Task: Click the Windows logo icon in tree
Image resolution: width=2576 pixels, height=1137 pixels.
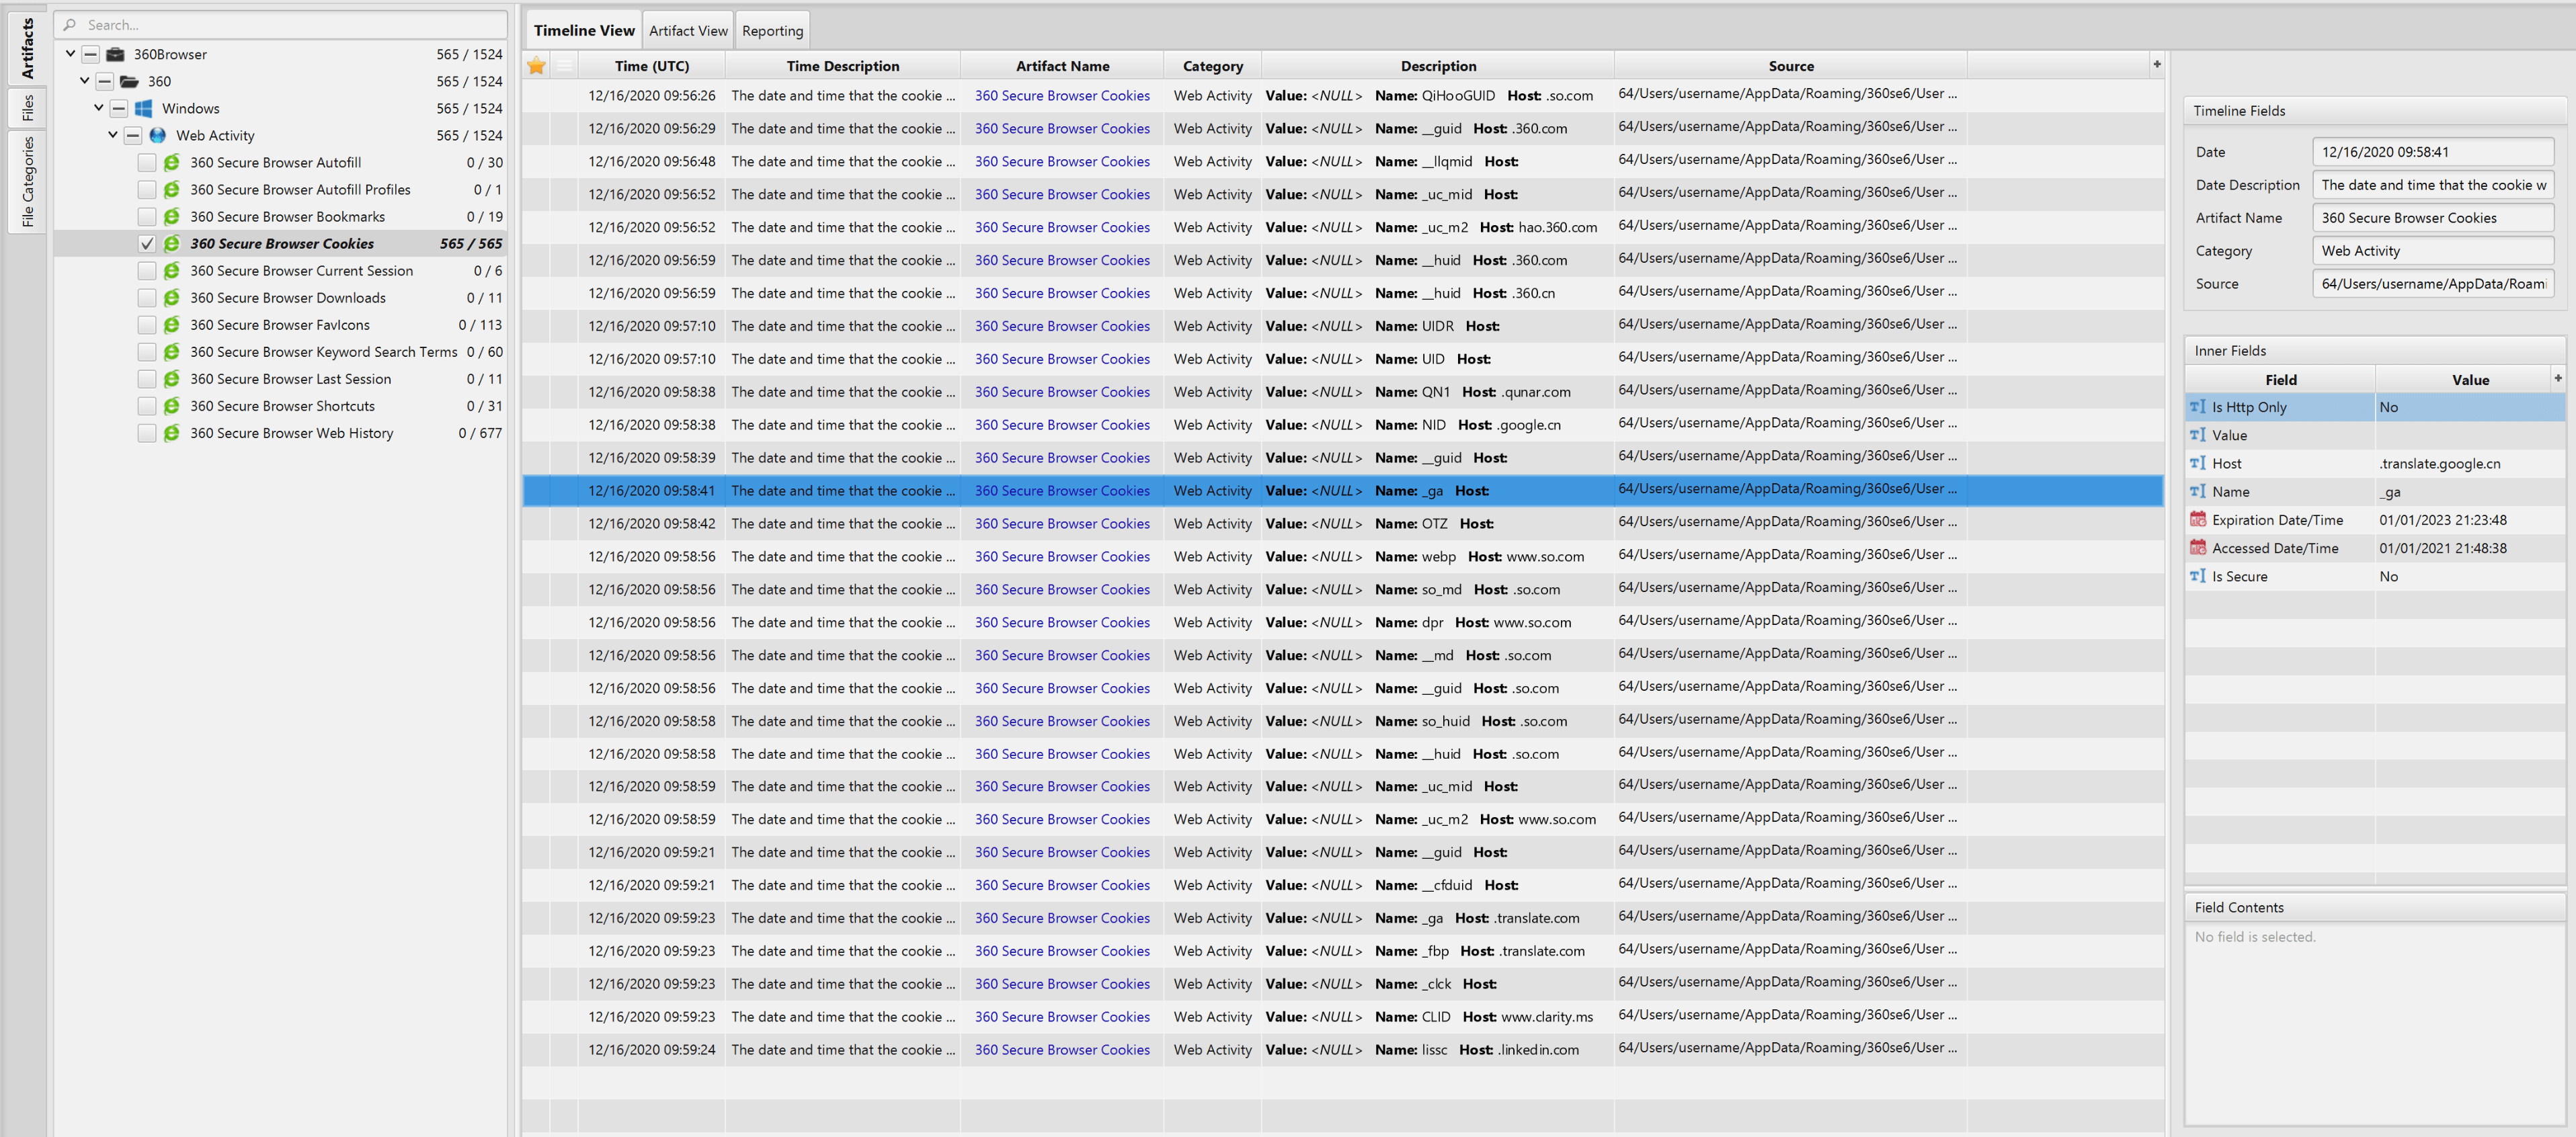Action: [144, 108]
